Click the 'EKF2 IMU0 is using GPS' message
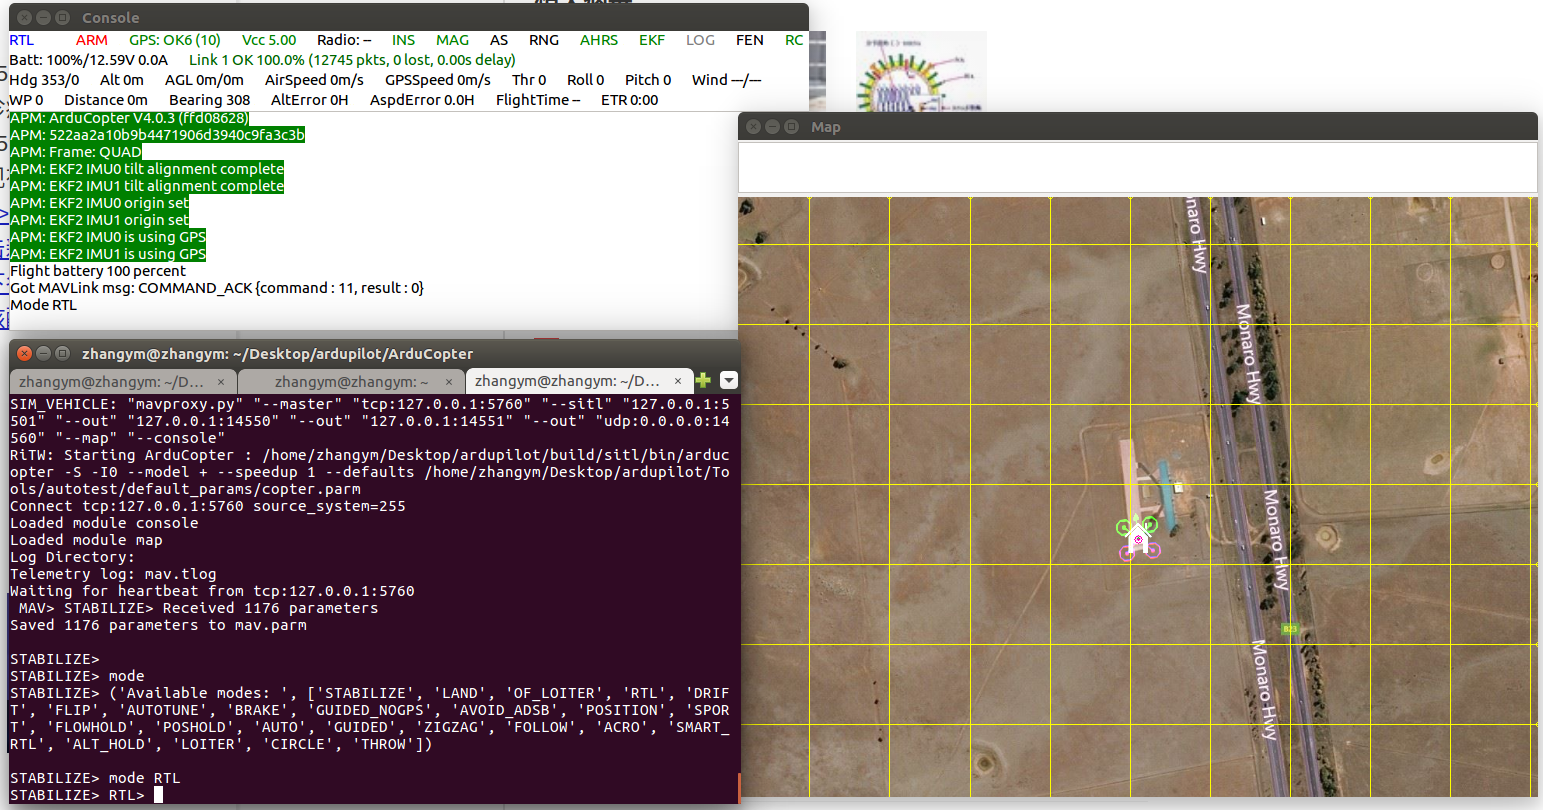The image size is (1543, 810). 108,237
